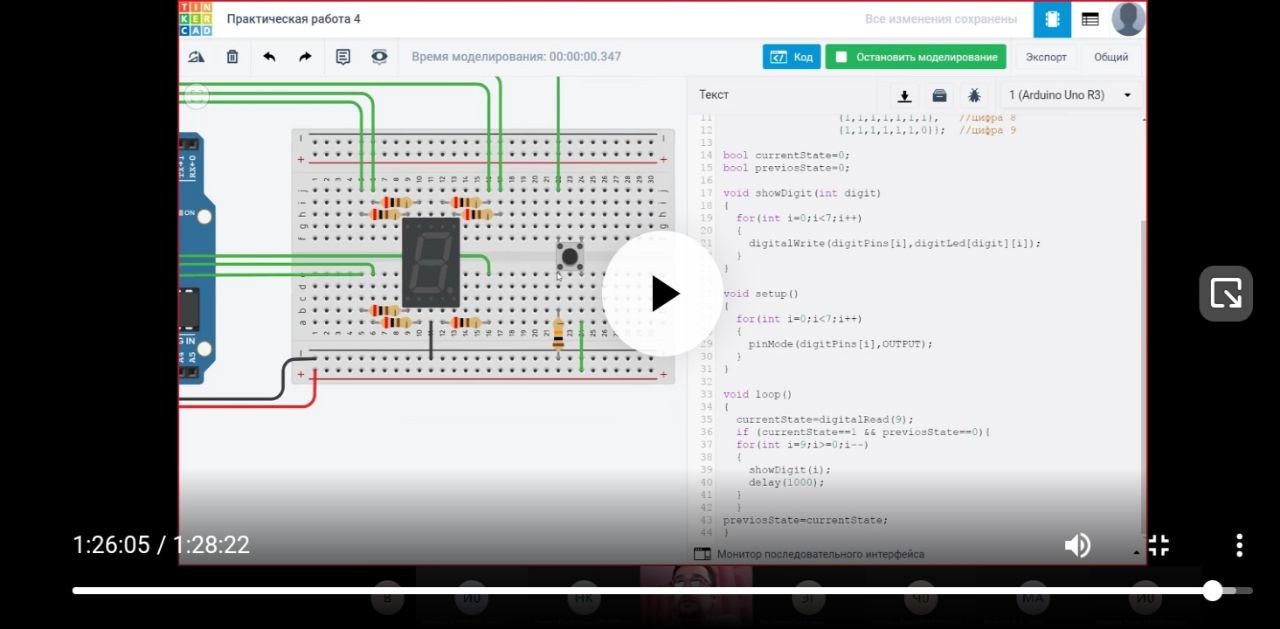1280x629 pixels.
Task: Click code line void setup()
Action: click(x=761, y=294)
